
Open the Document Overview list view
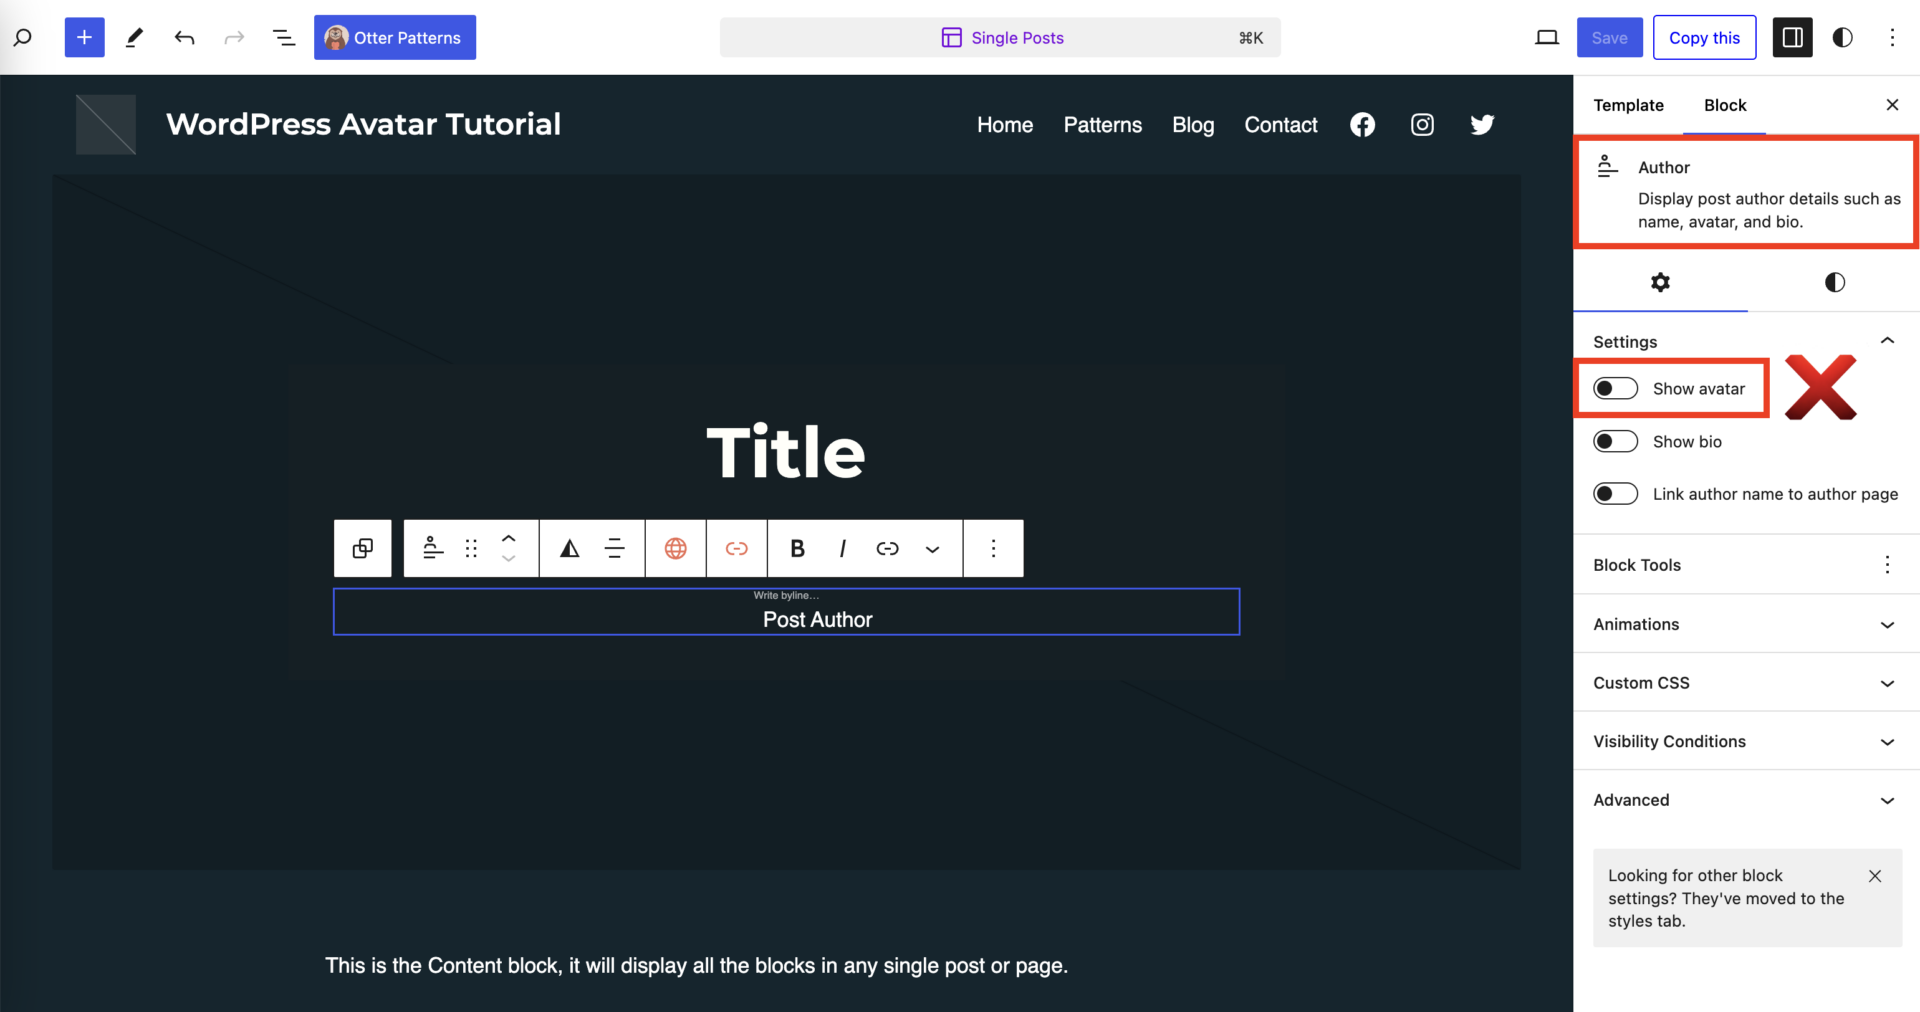[284, 37]
